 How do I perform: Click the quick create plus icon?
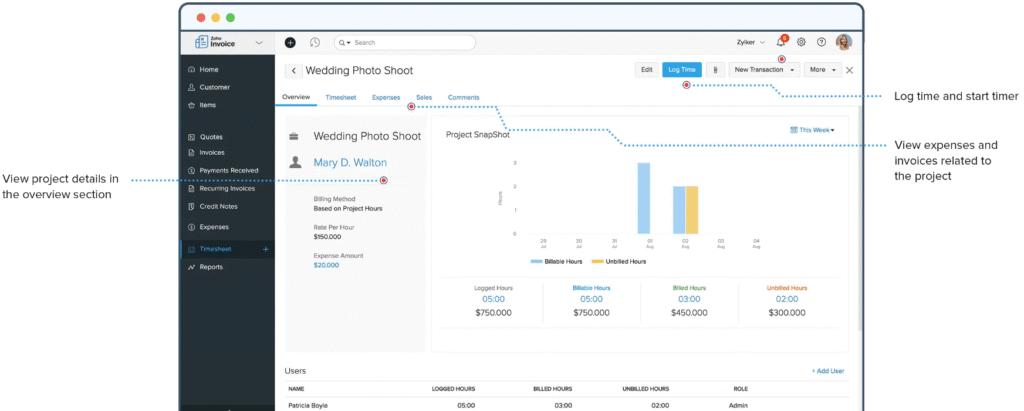coord(290,43)
